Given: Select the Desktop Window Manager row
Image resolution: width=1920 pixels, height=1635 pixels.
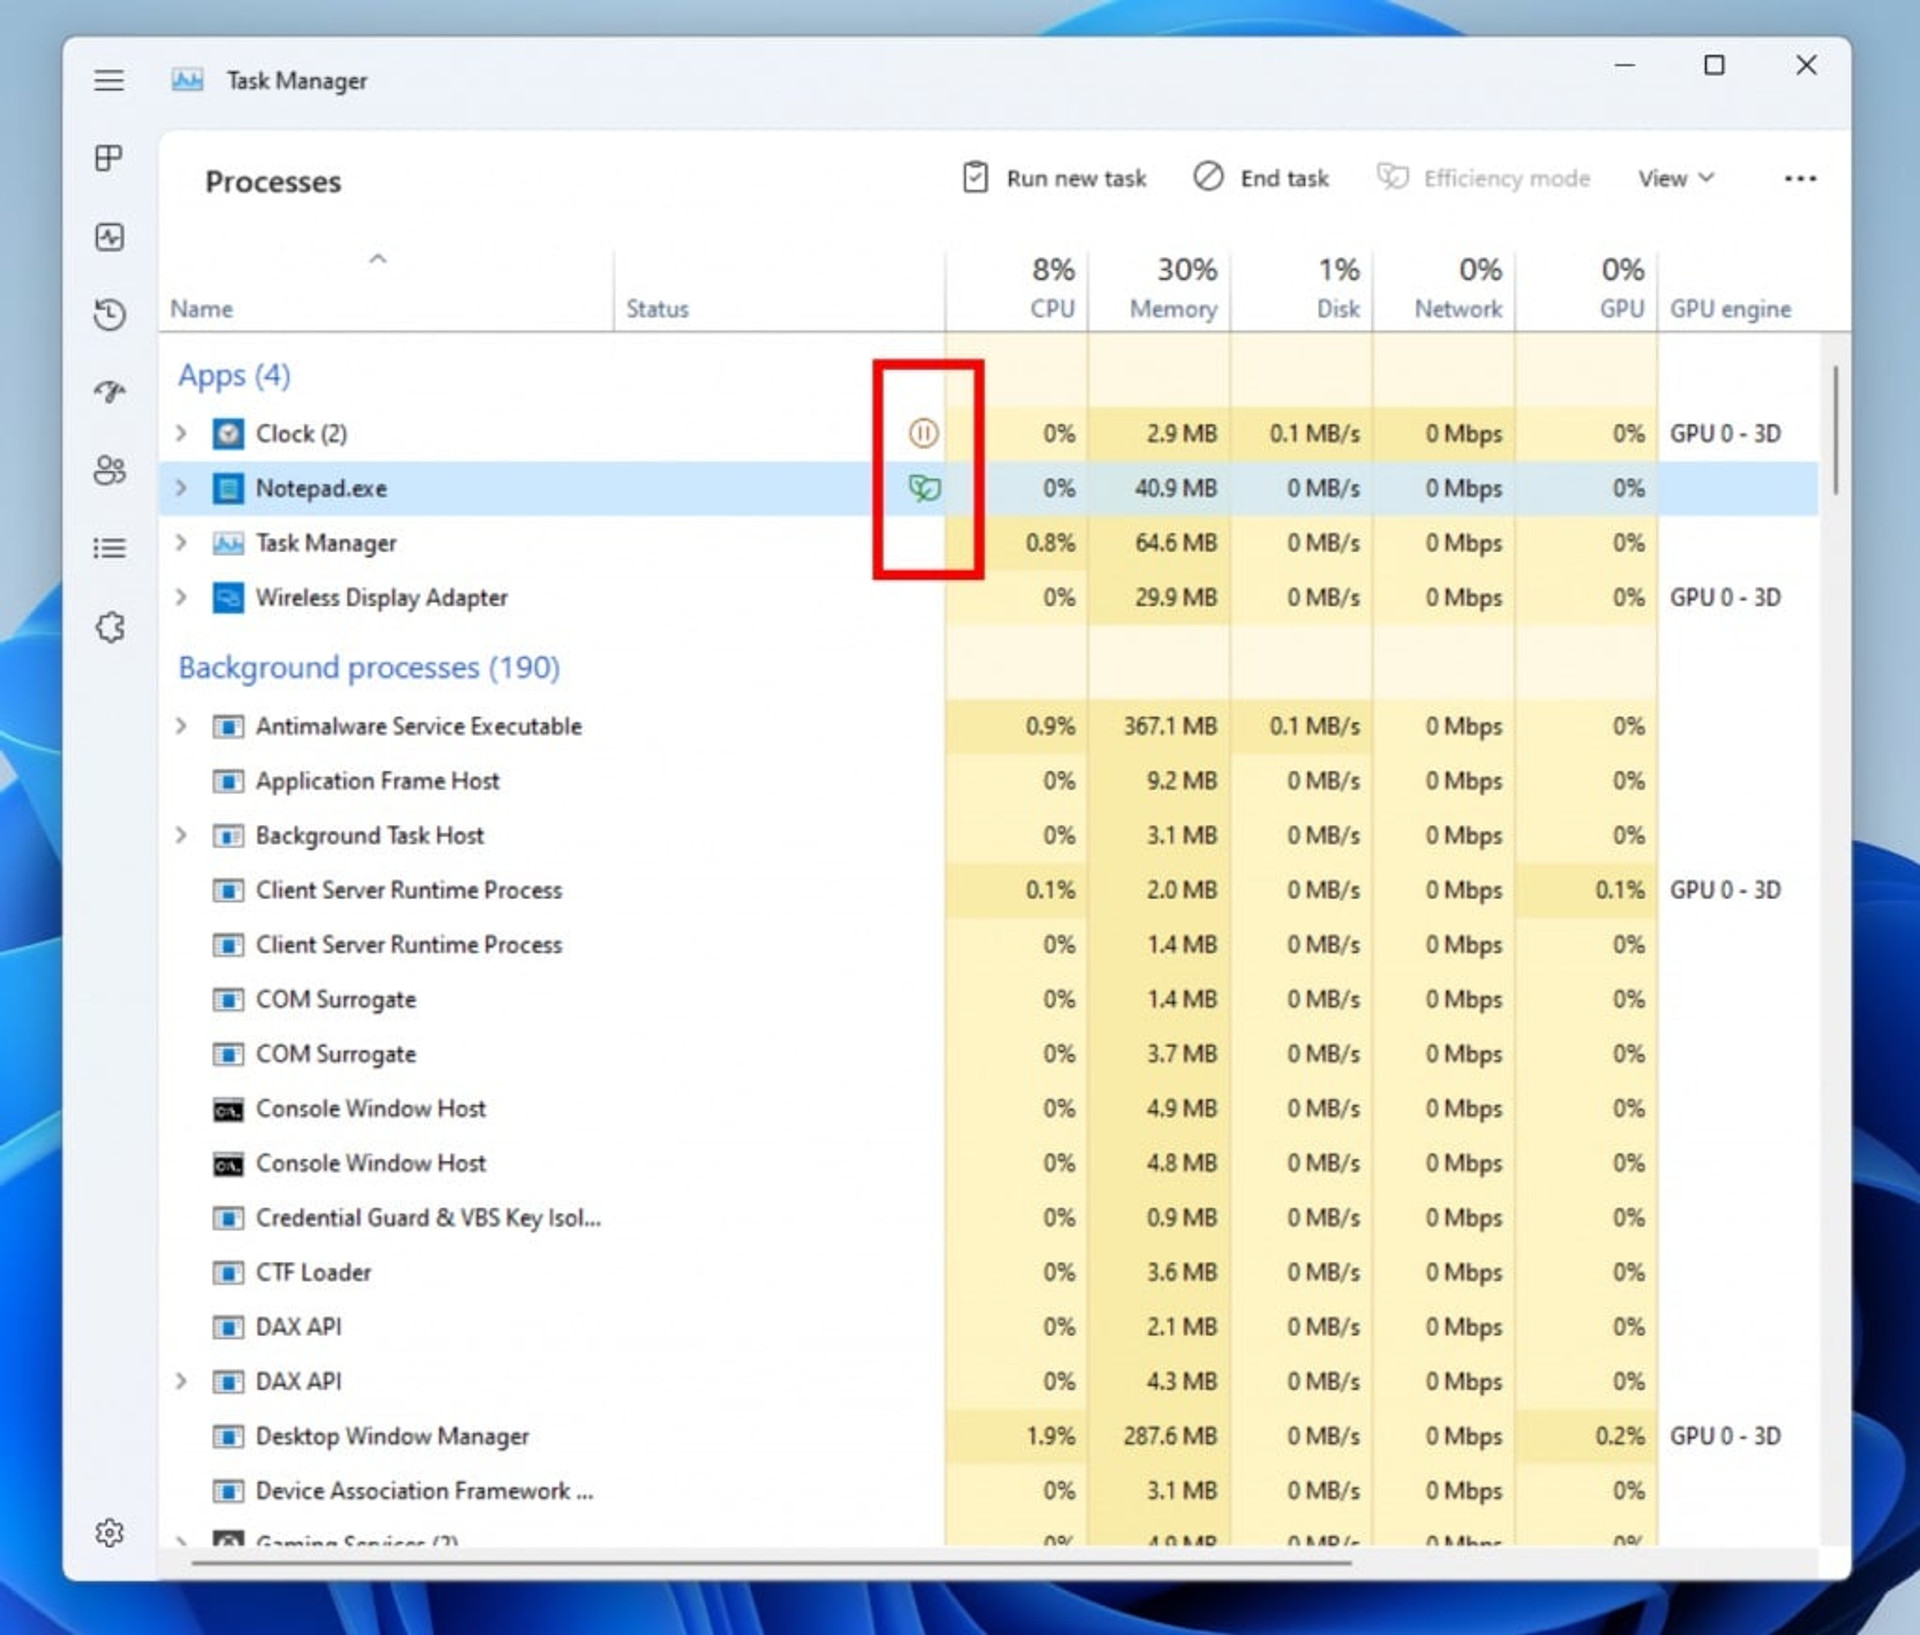Looking at the screenshot, I should coord(988,1436).
